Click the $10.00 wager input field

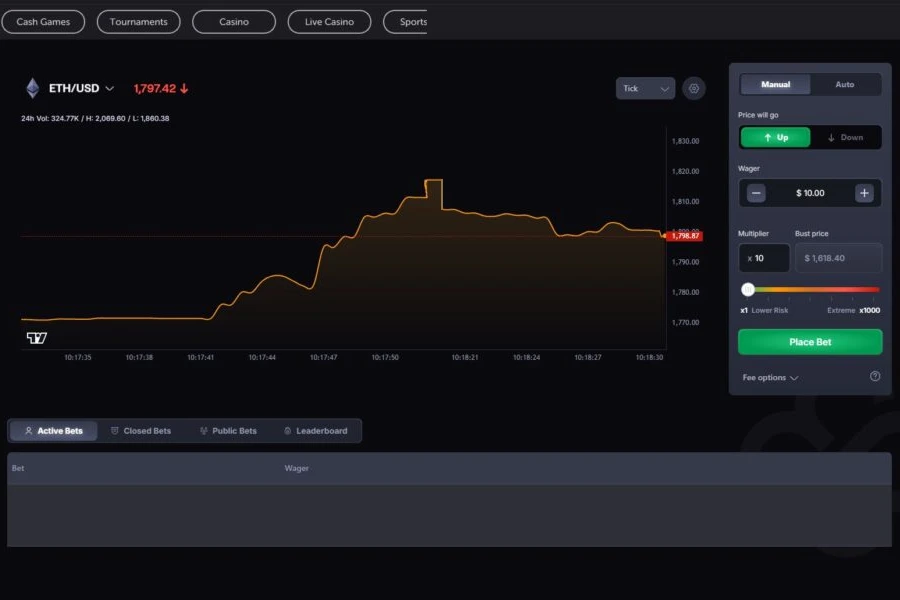click(810, 193)
